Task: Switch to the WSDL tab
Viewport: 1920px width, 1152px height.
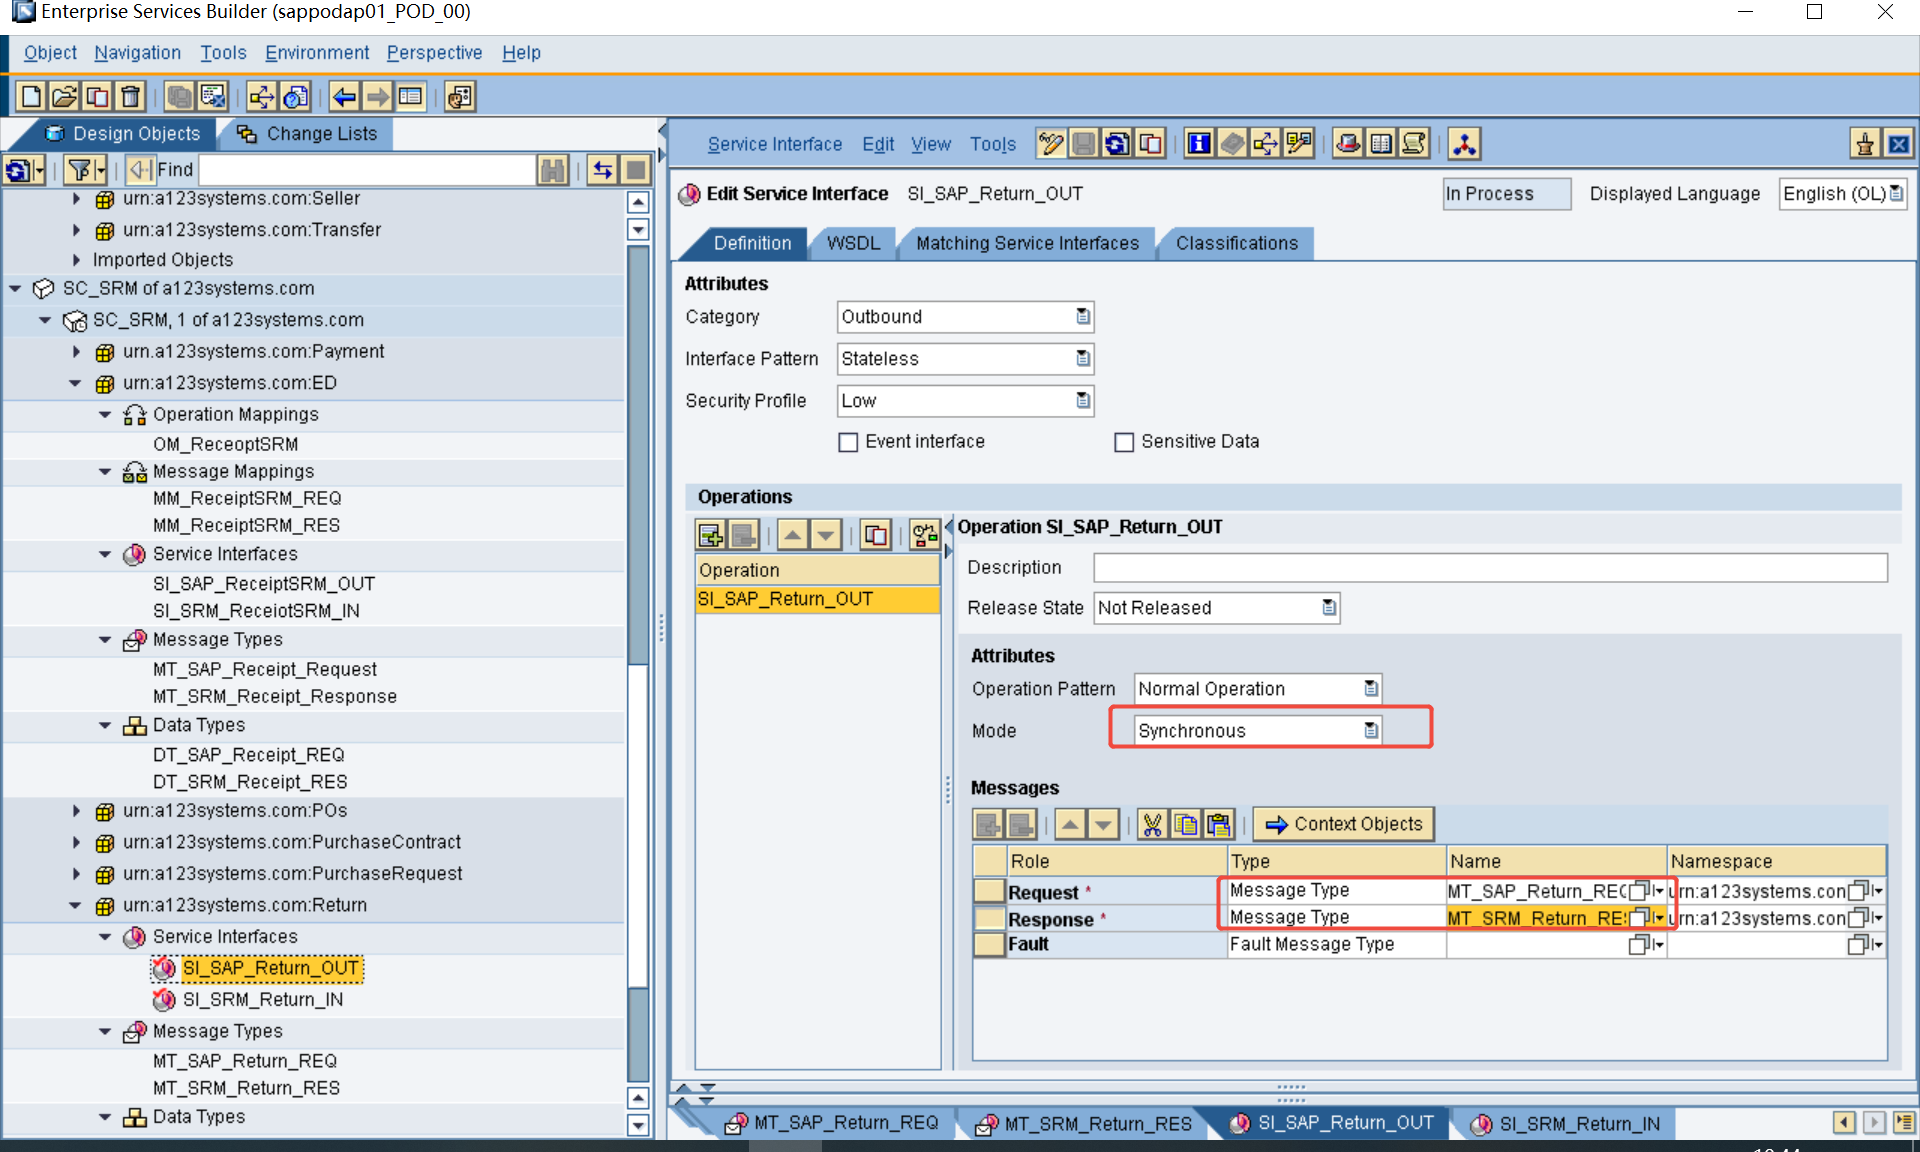Action: tap(853, 244)
